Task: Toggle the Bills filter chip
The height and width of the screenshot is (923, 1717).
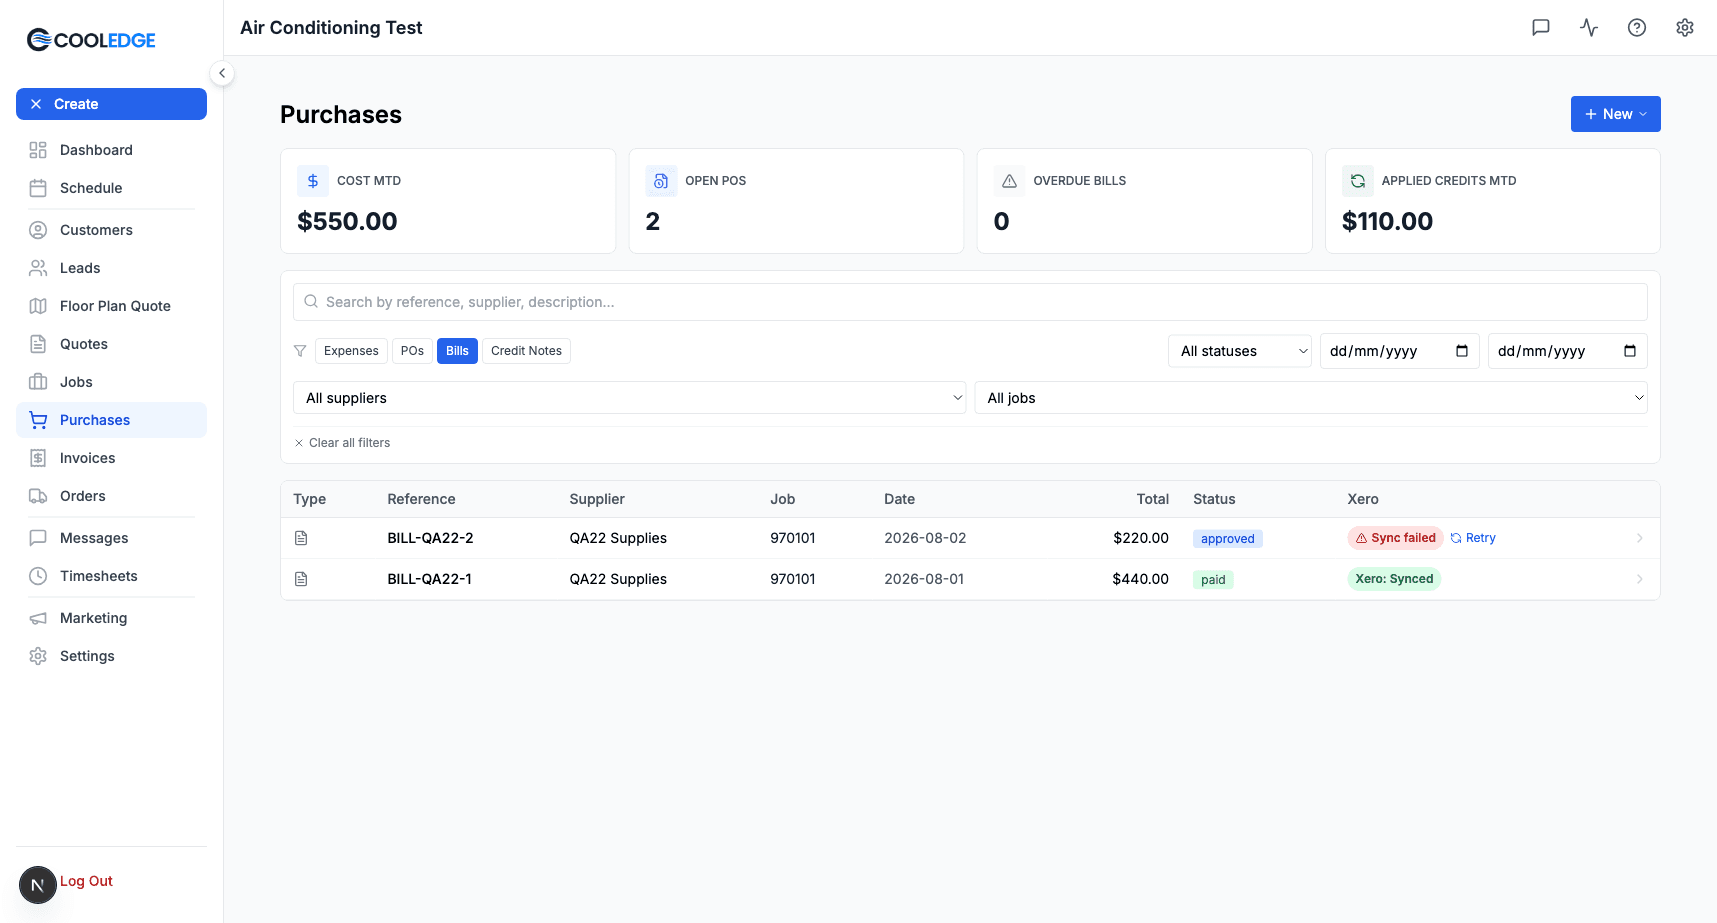Action: coord(457,351)
